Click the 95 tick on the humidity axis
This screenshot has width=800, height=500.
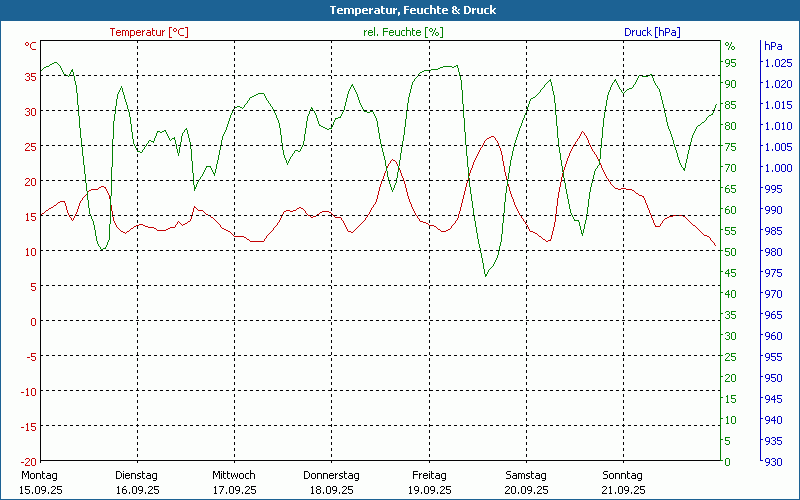click(x=730, y=63)
